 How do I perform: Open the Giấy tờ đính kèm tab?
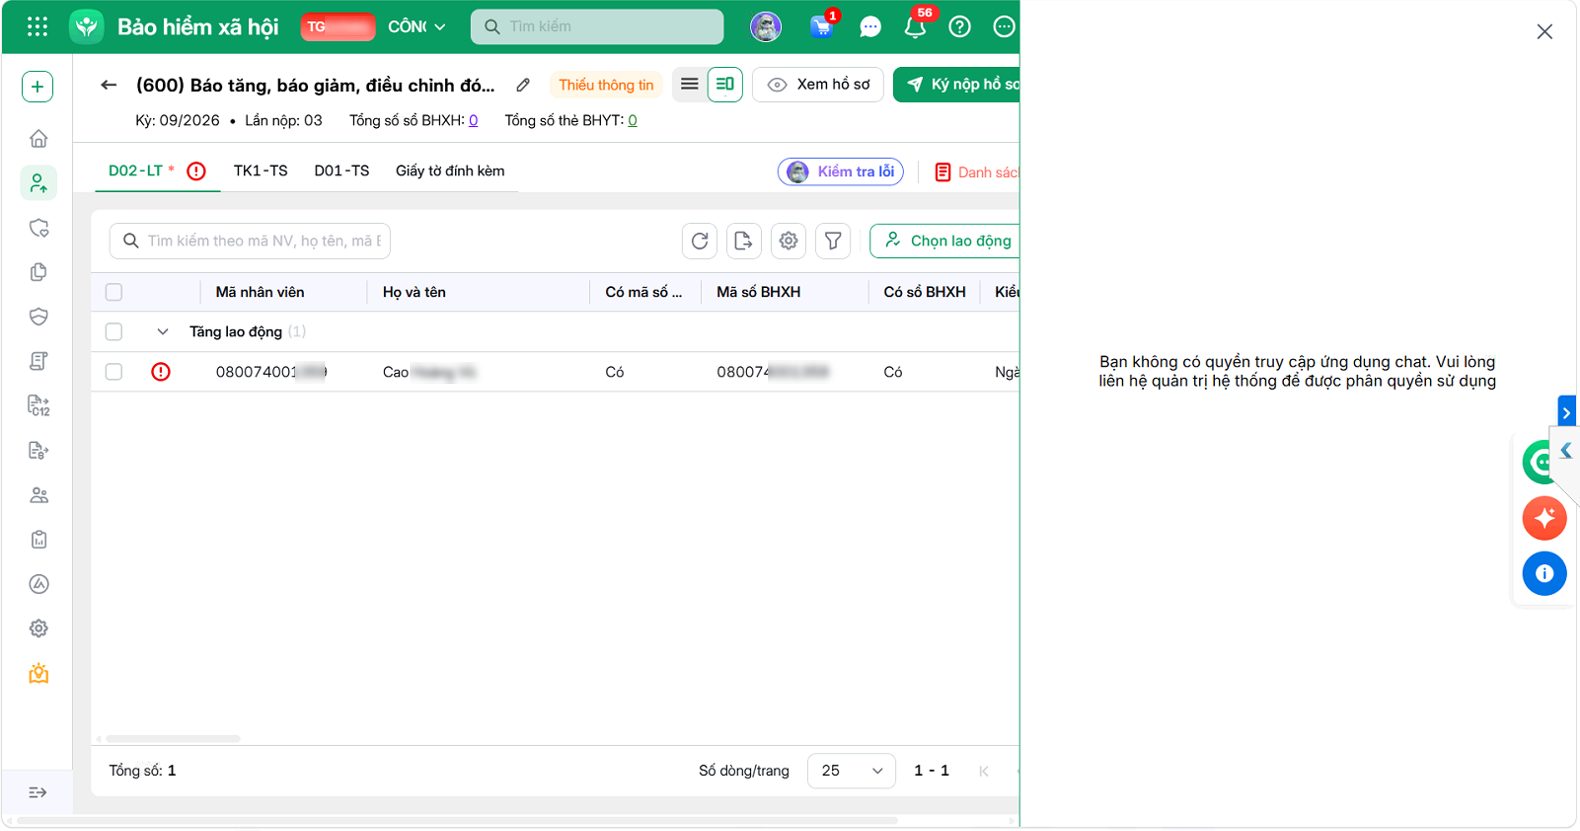pos(450,171)
